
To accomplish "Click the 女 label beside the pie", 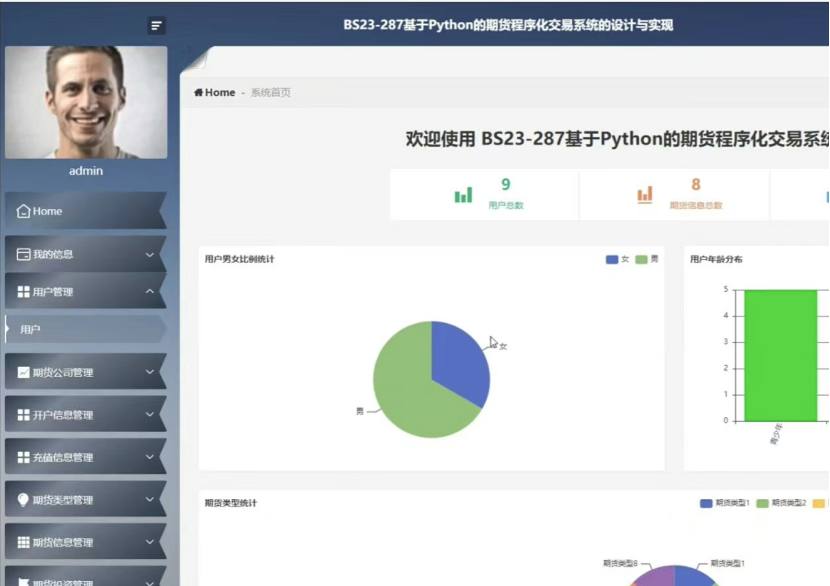I will pos(503,346).
